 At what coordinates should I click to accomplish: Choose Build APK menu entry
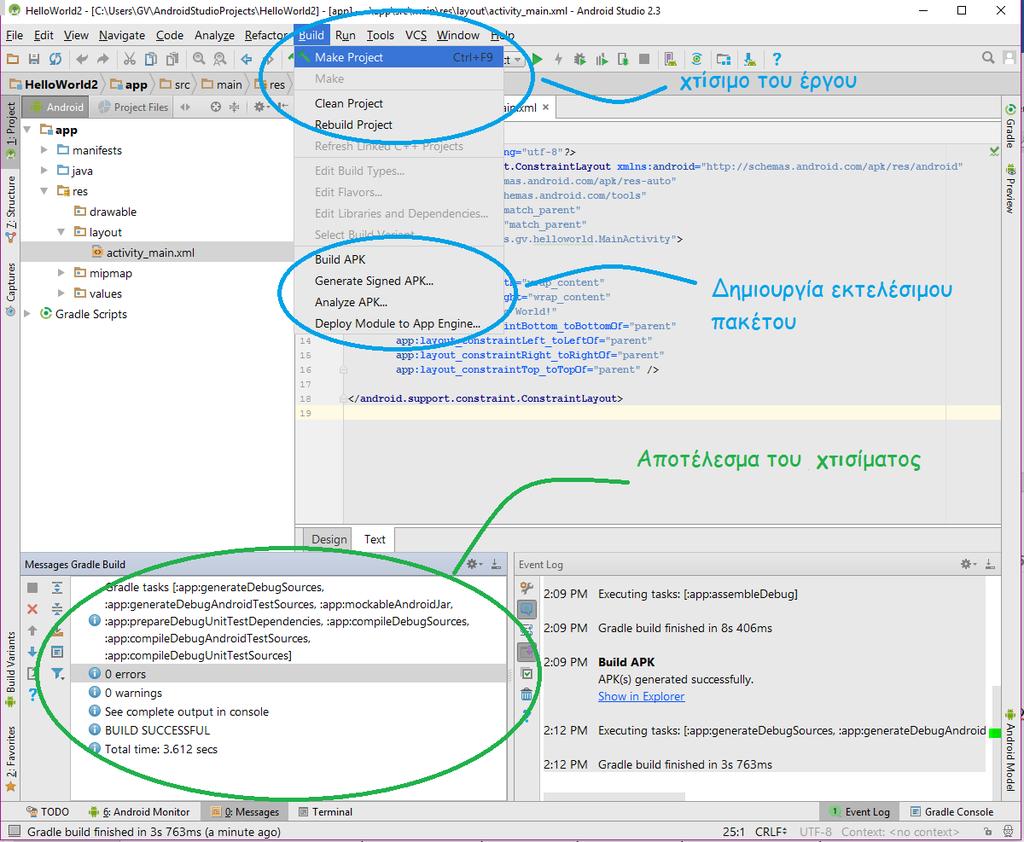398,259
